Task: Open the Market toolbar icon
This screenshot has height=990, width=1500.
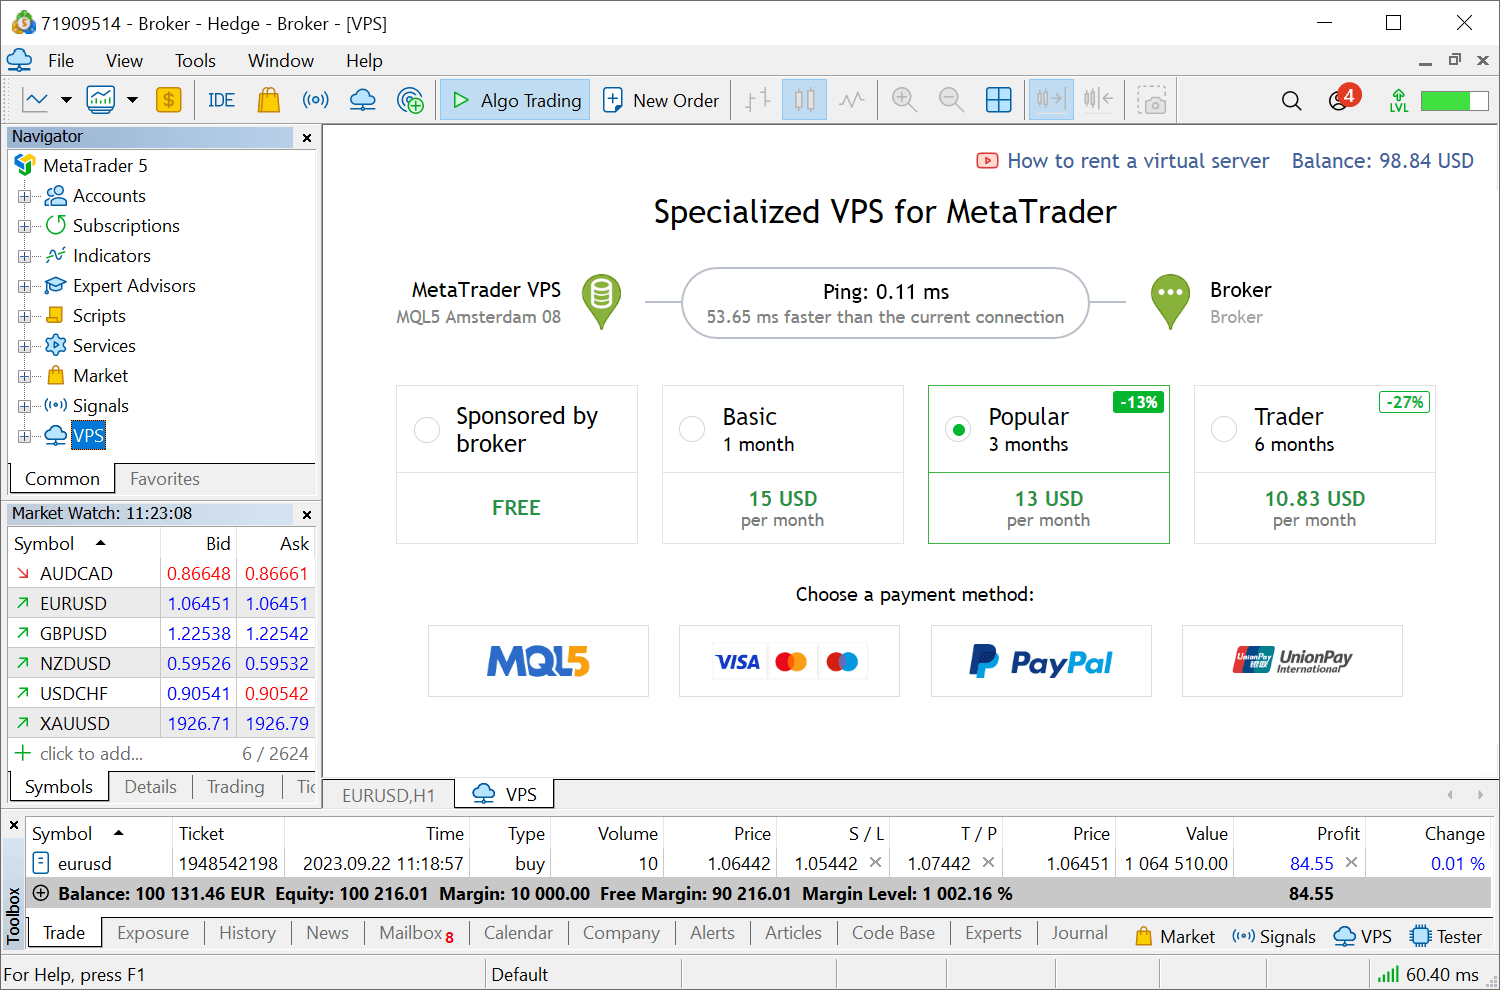Action: point(268,99)
